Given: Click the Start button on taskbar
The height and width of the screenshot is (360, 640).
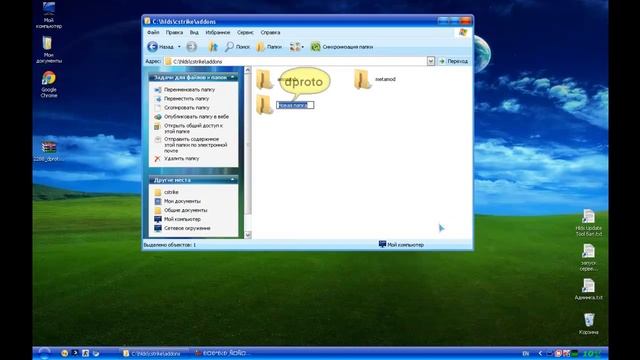Looking at the screenshot, I should click(x=44, y=353).
